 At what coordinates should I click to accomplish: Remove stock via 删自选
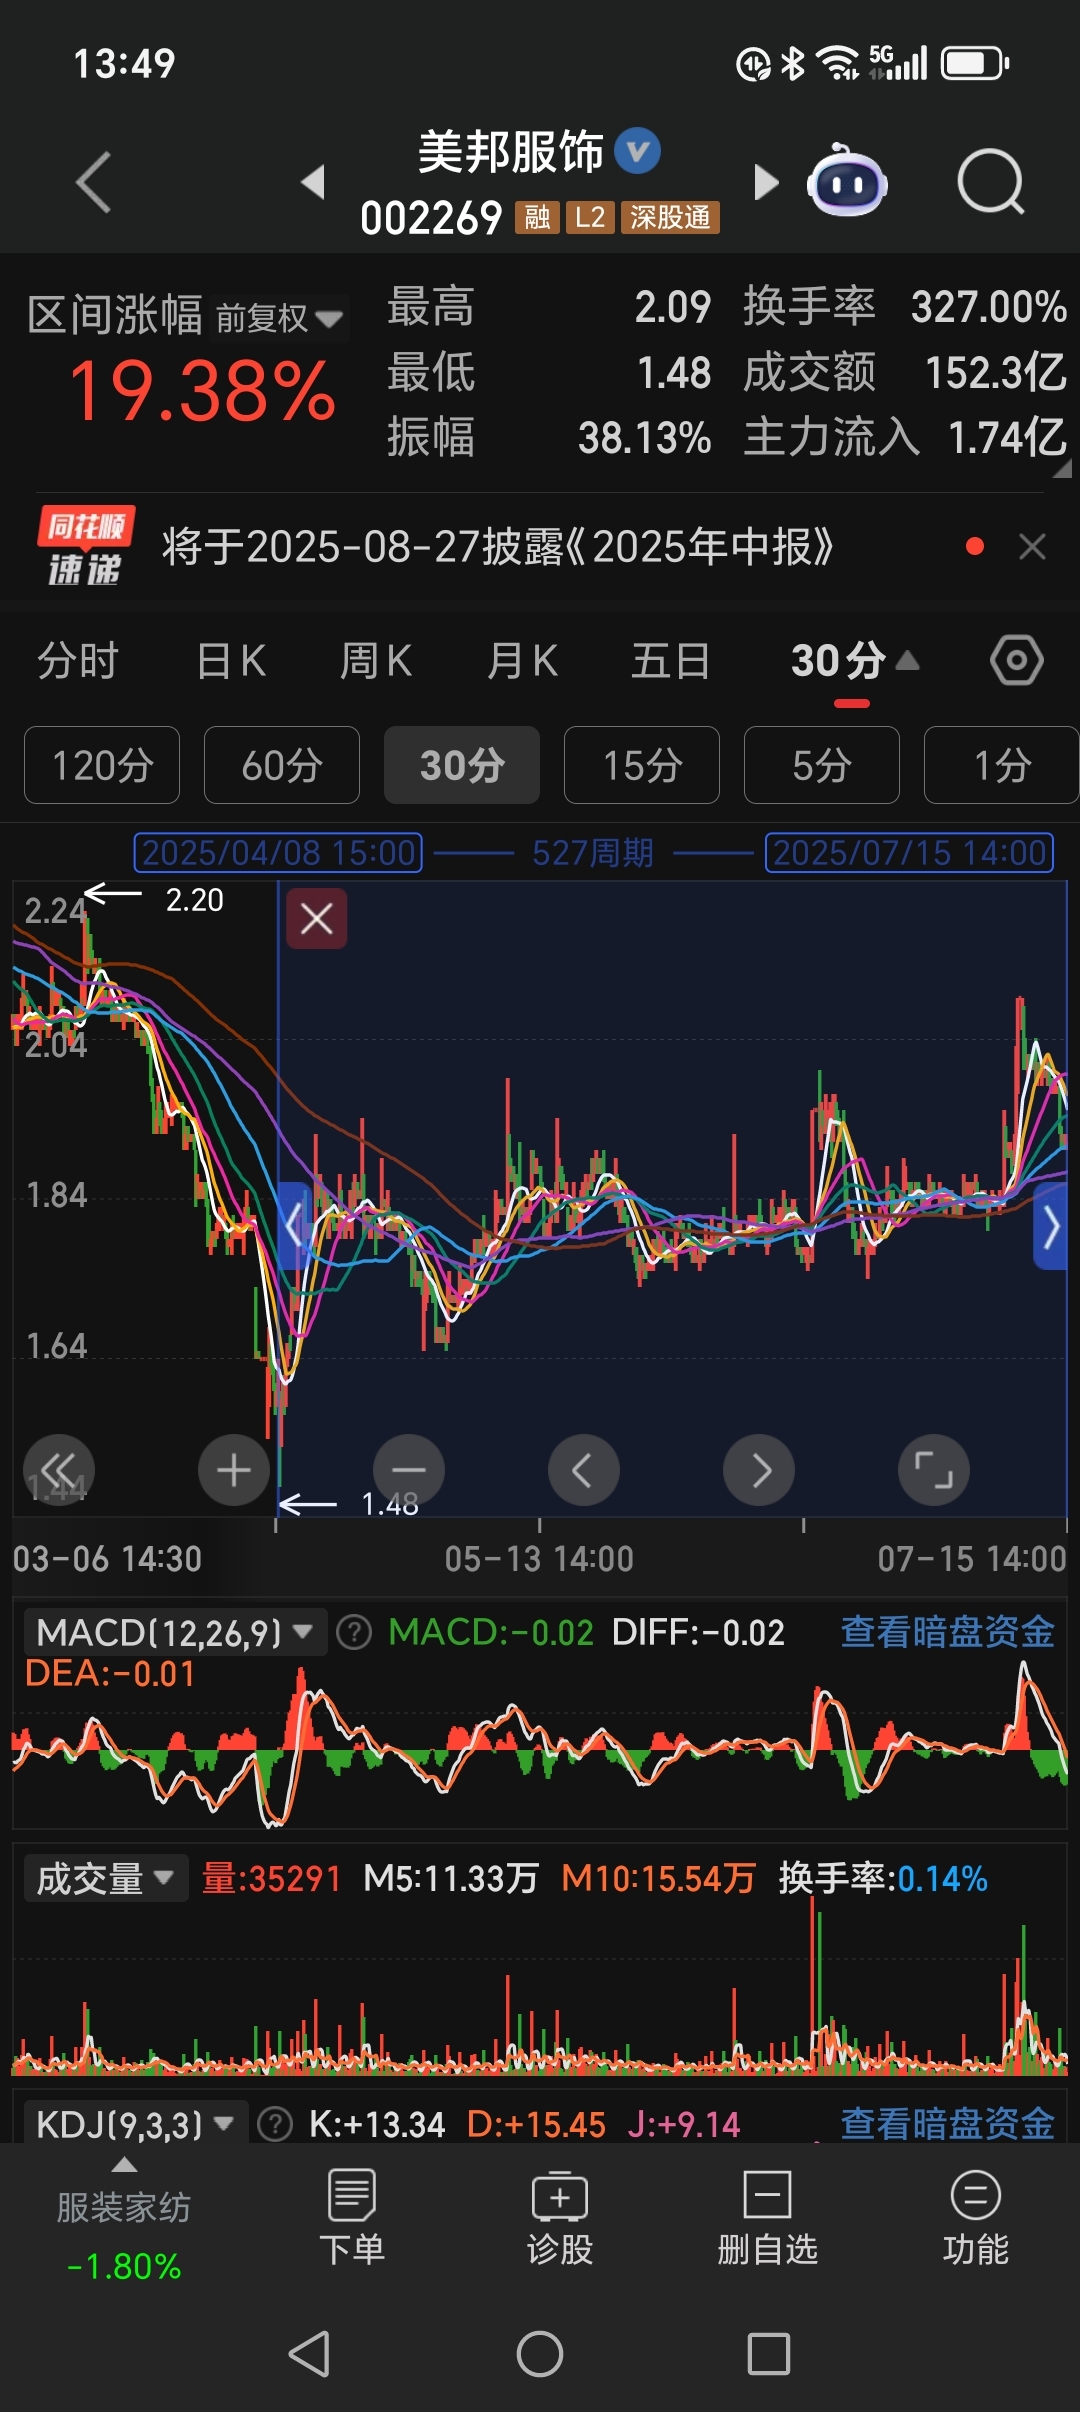pyautogui.click(x=768, y=2218)
